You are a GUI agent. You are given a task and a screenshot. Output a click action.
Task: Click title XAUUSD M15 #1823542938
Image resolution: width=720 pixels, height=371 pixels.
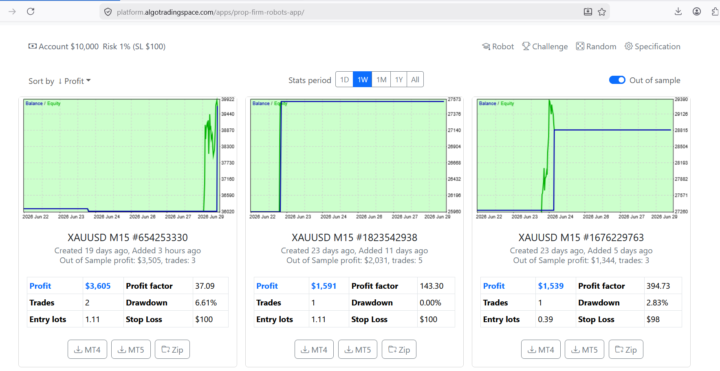click(354, 237)
